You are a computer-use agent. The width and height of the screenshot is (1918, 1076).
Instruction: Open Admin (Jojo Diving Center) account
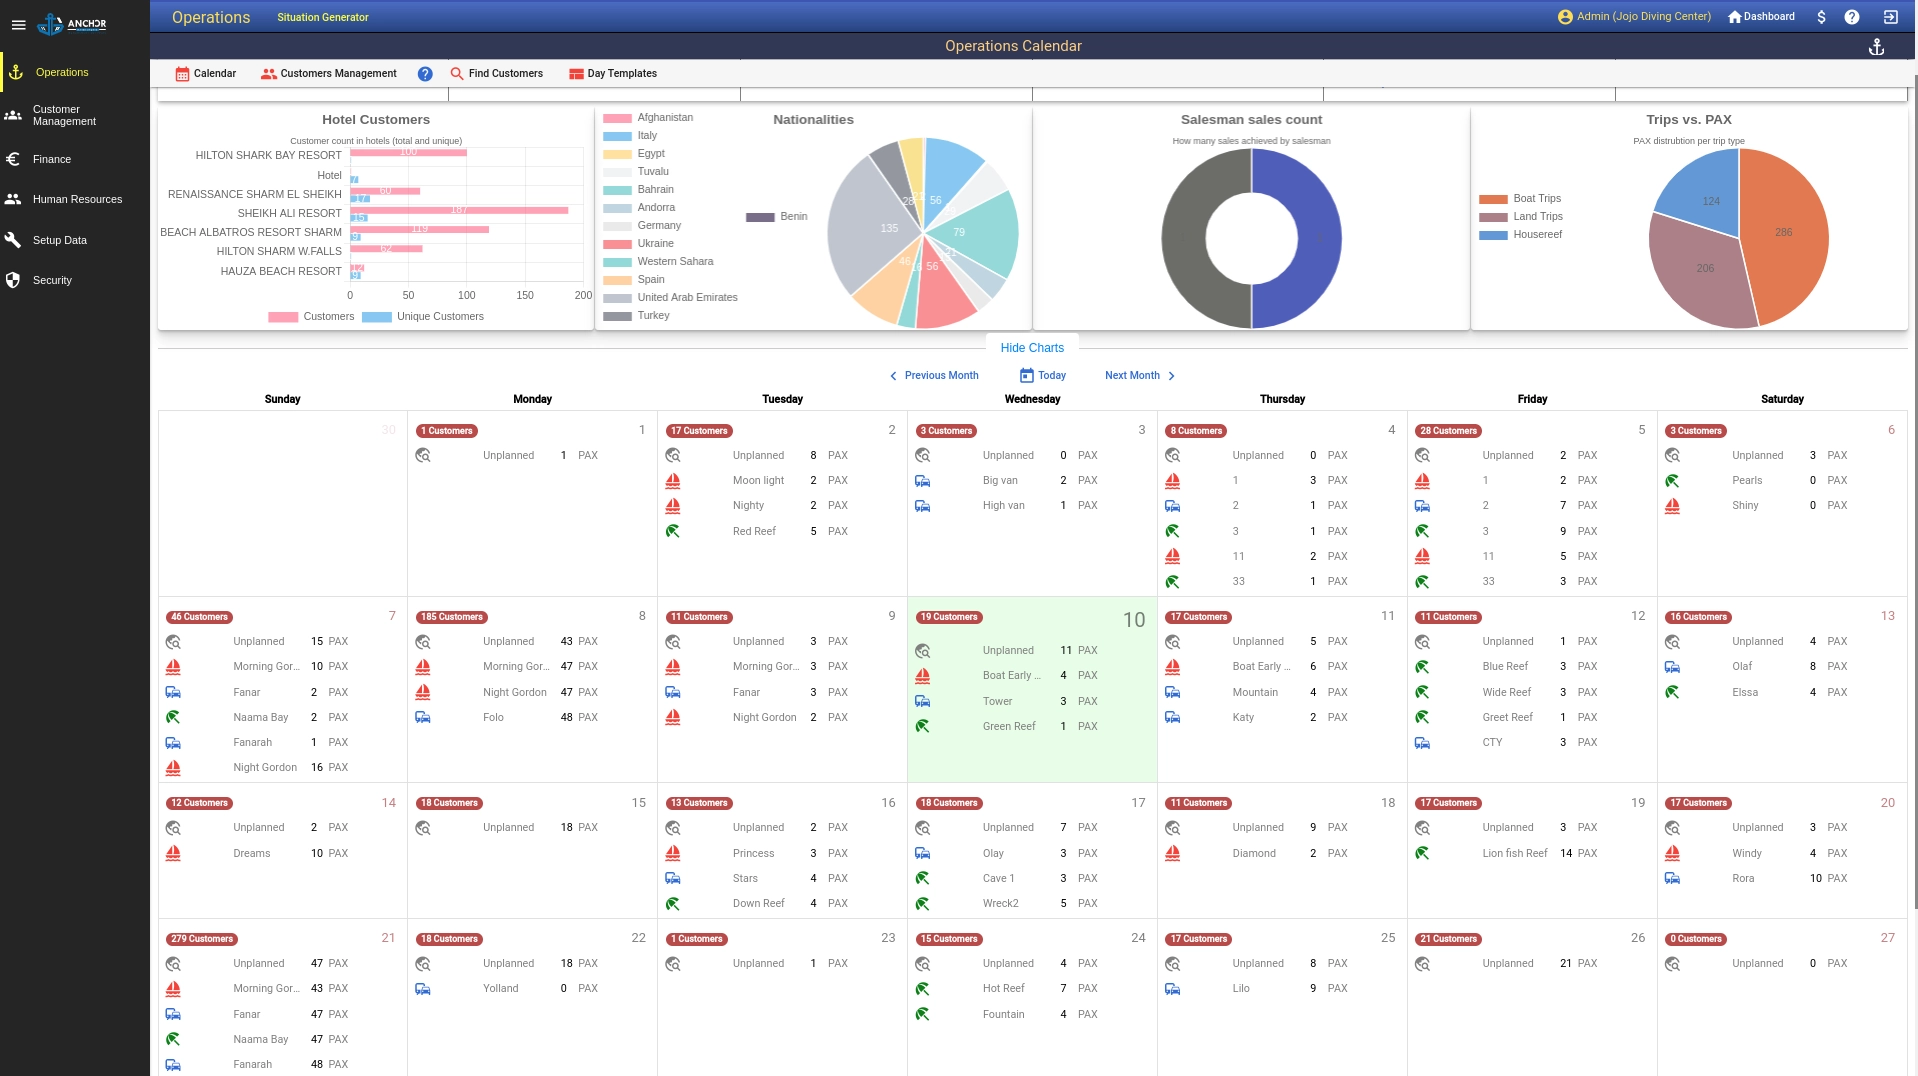pyautogui.click(x=1634, y=16)
